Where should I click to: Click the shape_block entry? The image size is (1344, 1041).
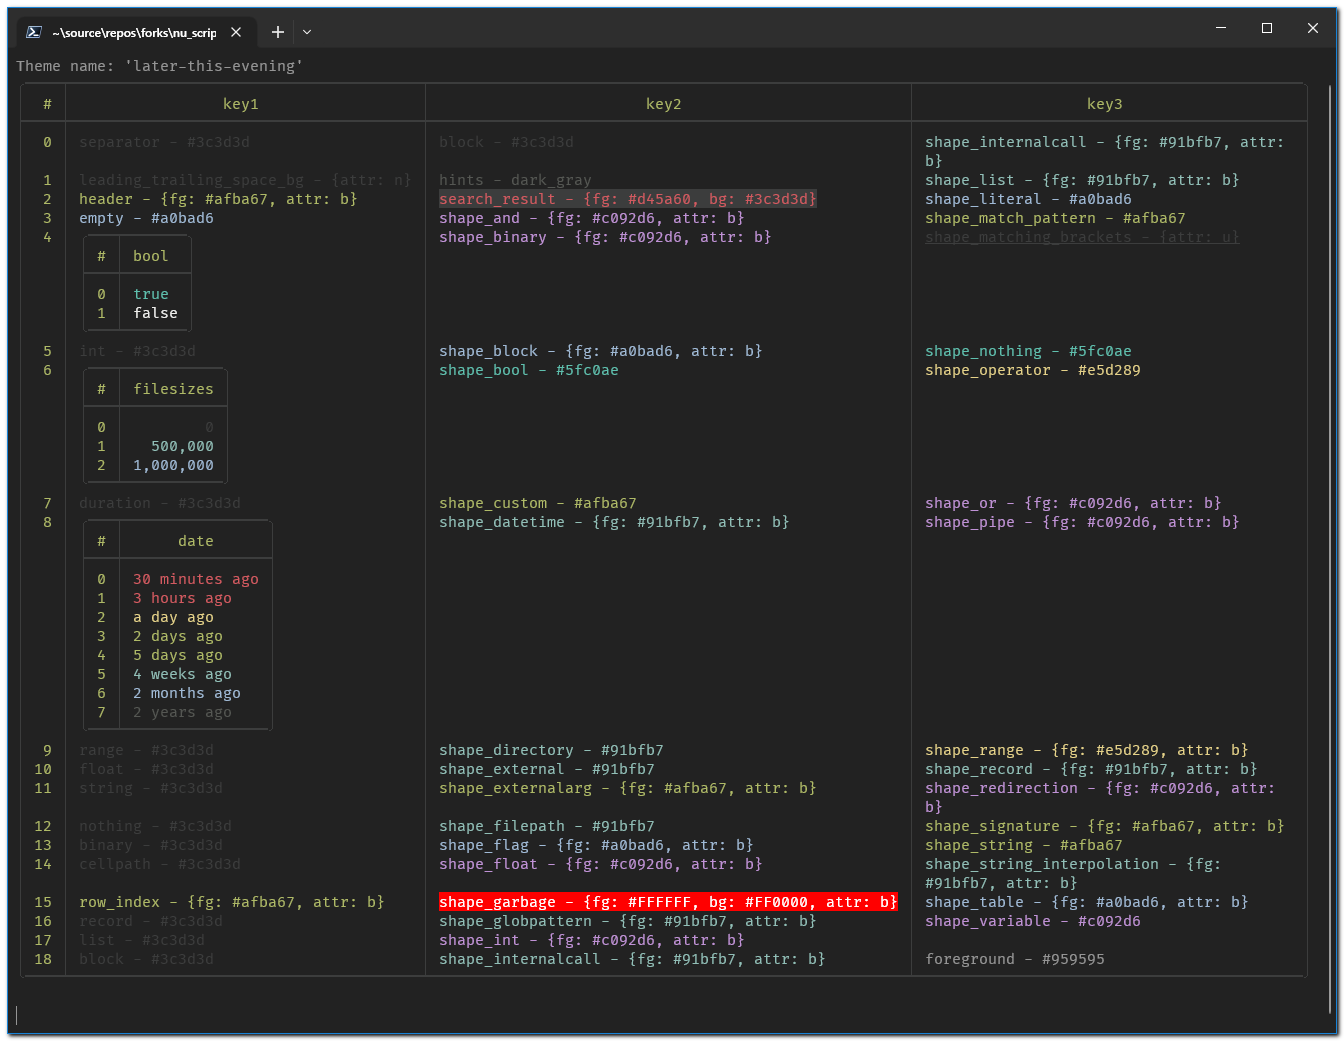pyautogui.click(x=601, y=351)
